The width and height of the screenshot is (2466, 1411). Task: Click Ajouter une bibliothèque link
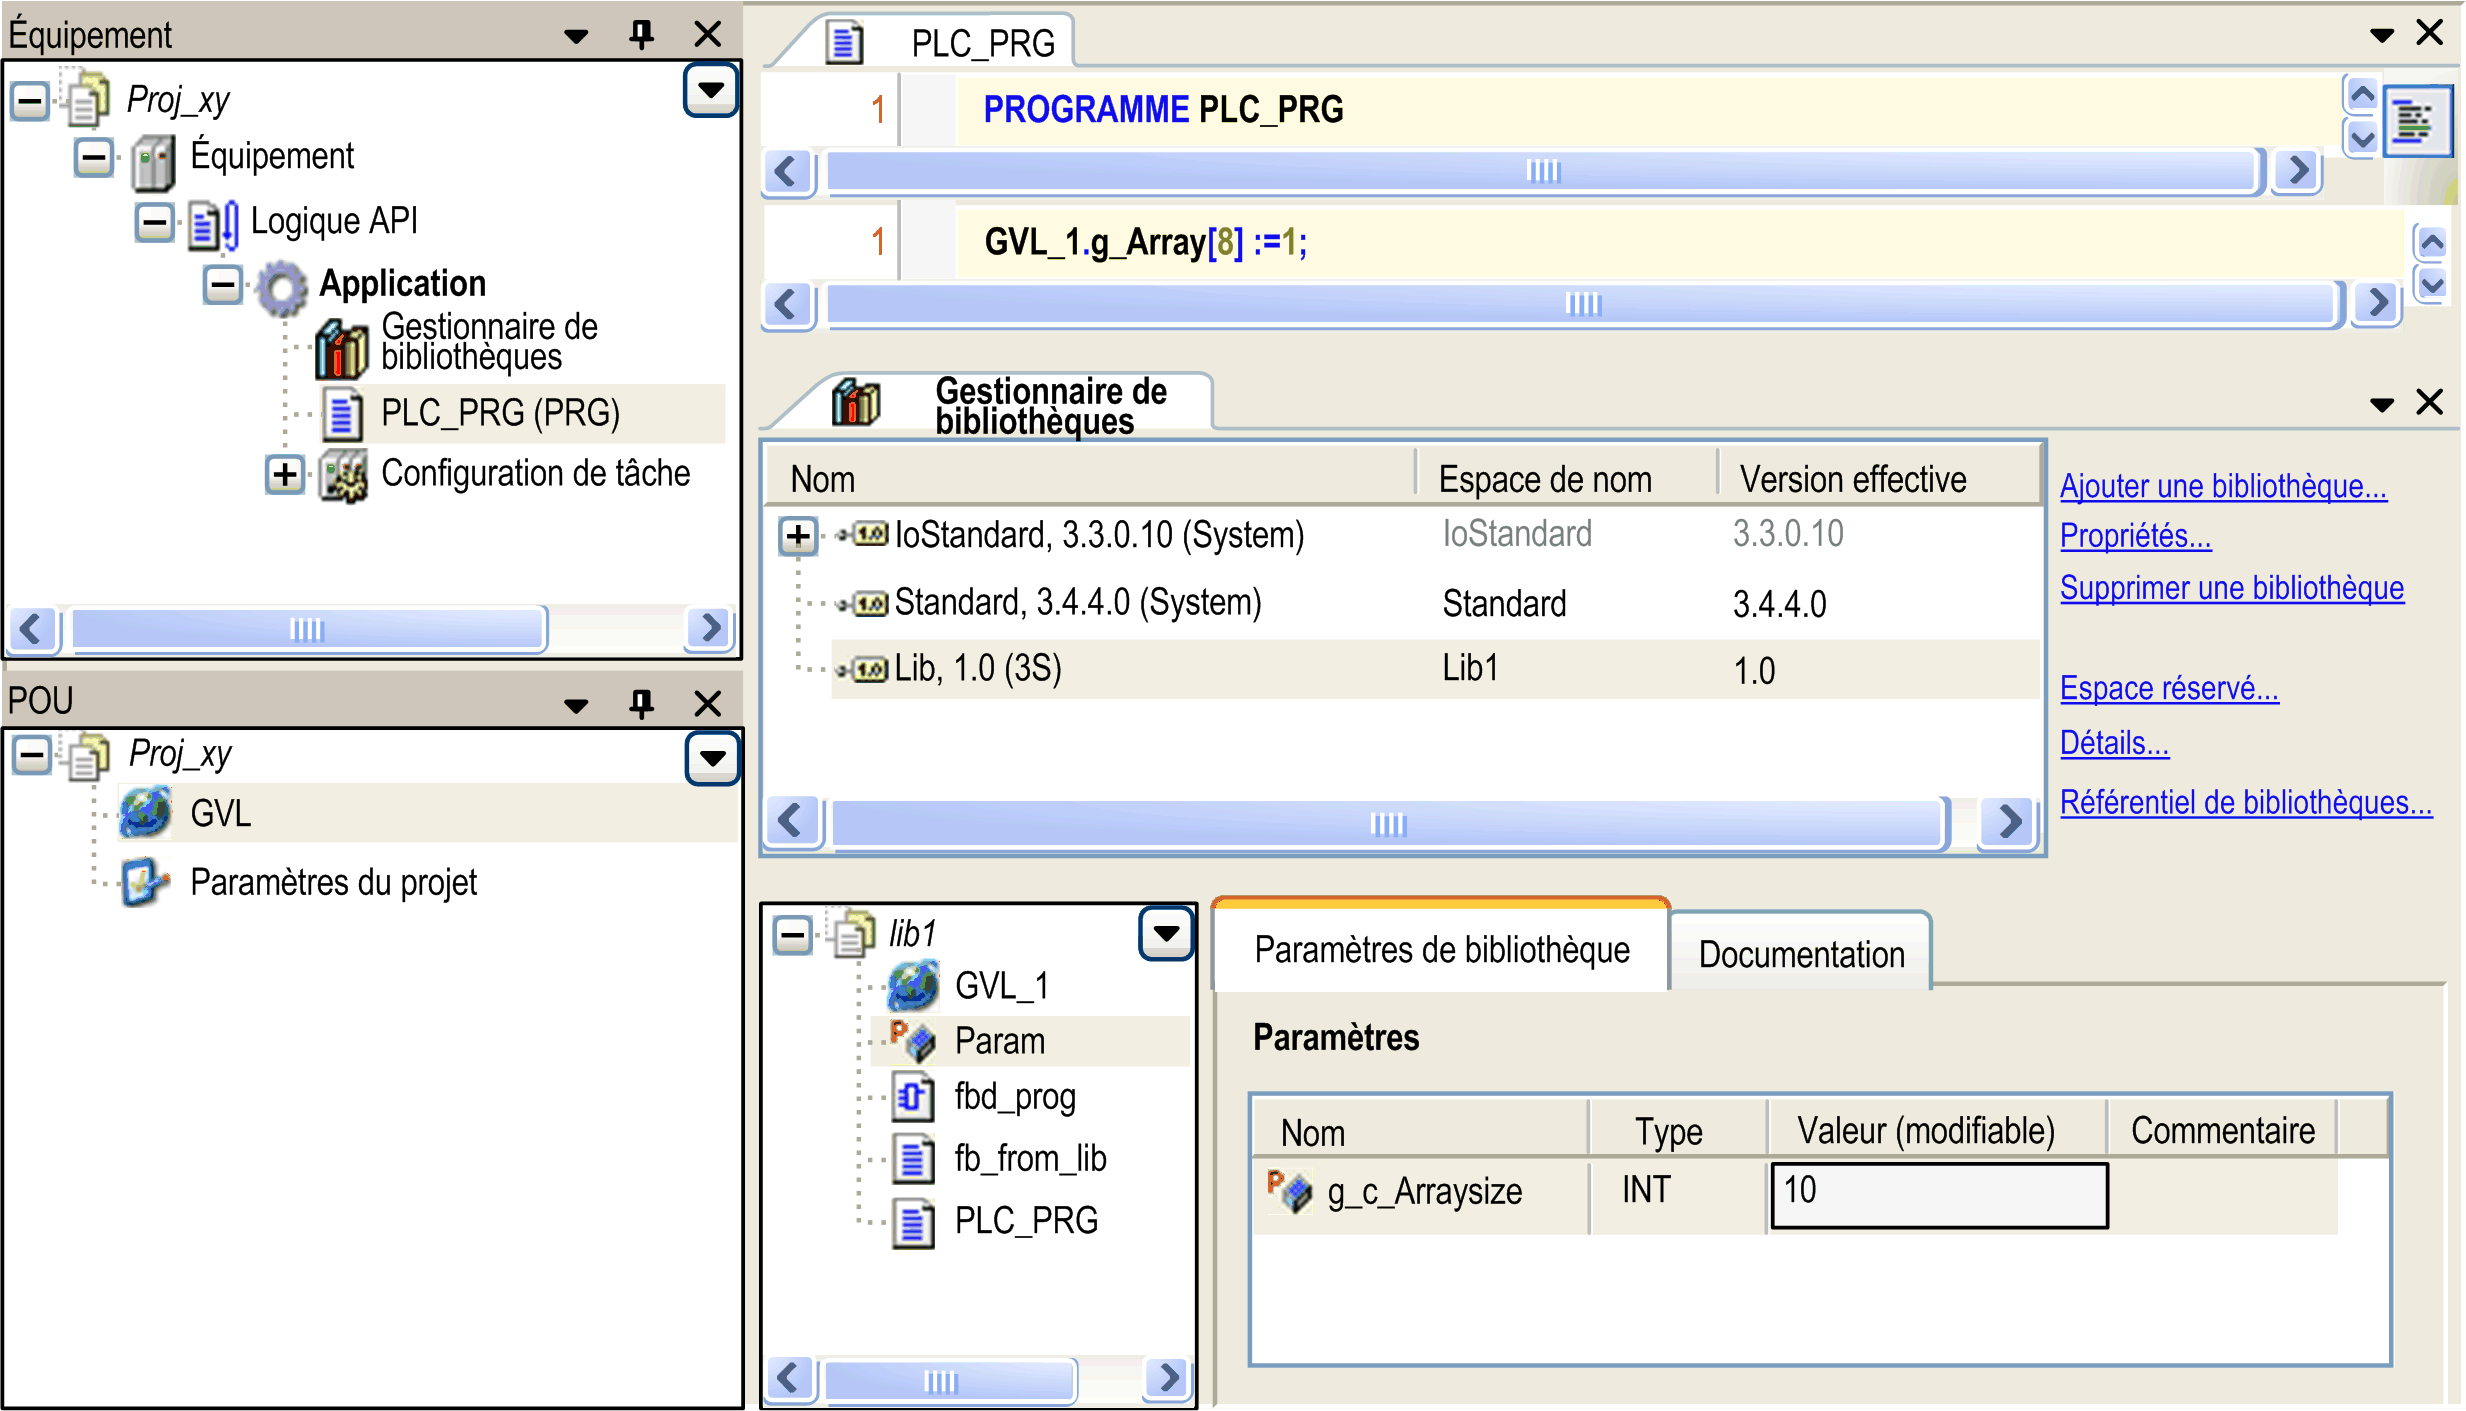tap(2223, 486)
